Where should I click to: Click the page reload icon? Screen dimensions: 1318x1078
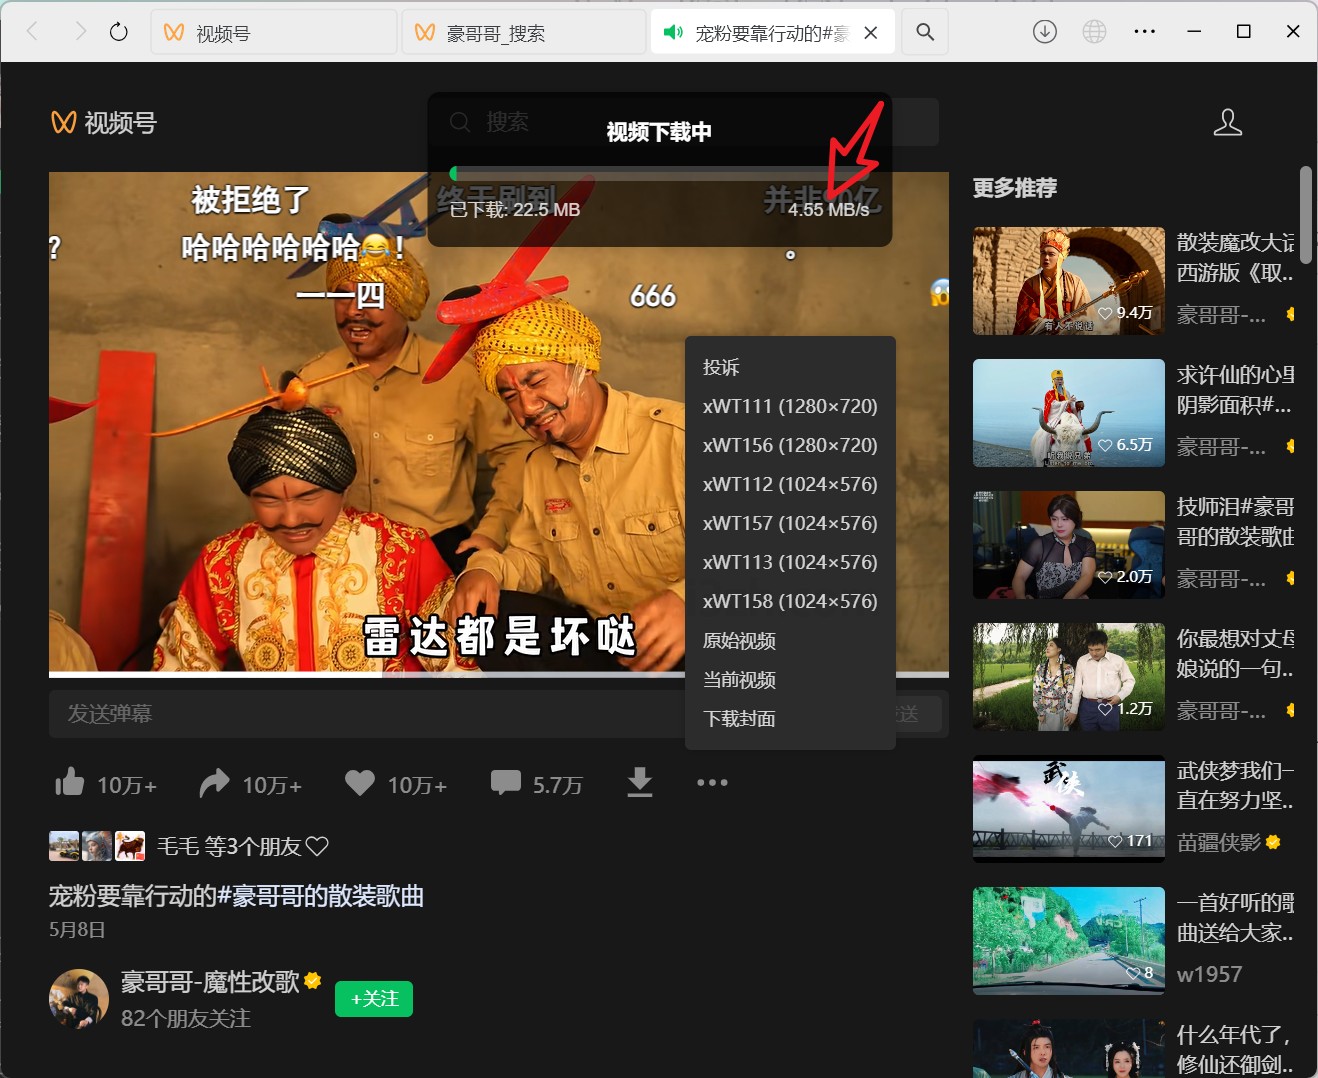pyautogui.click(x=119, y=31)
